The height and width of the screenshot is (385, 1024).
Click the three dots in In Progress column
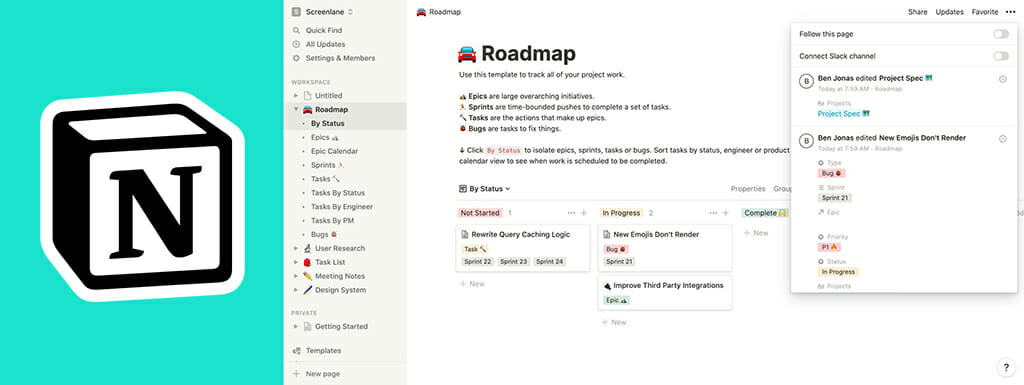point(714,213)
